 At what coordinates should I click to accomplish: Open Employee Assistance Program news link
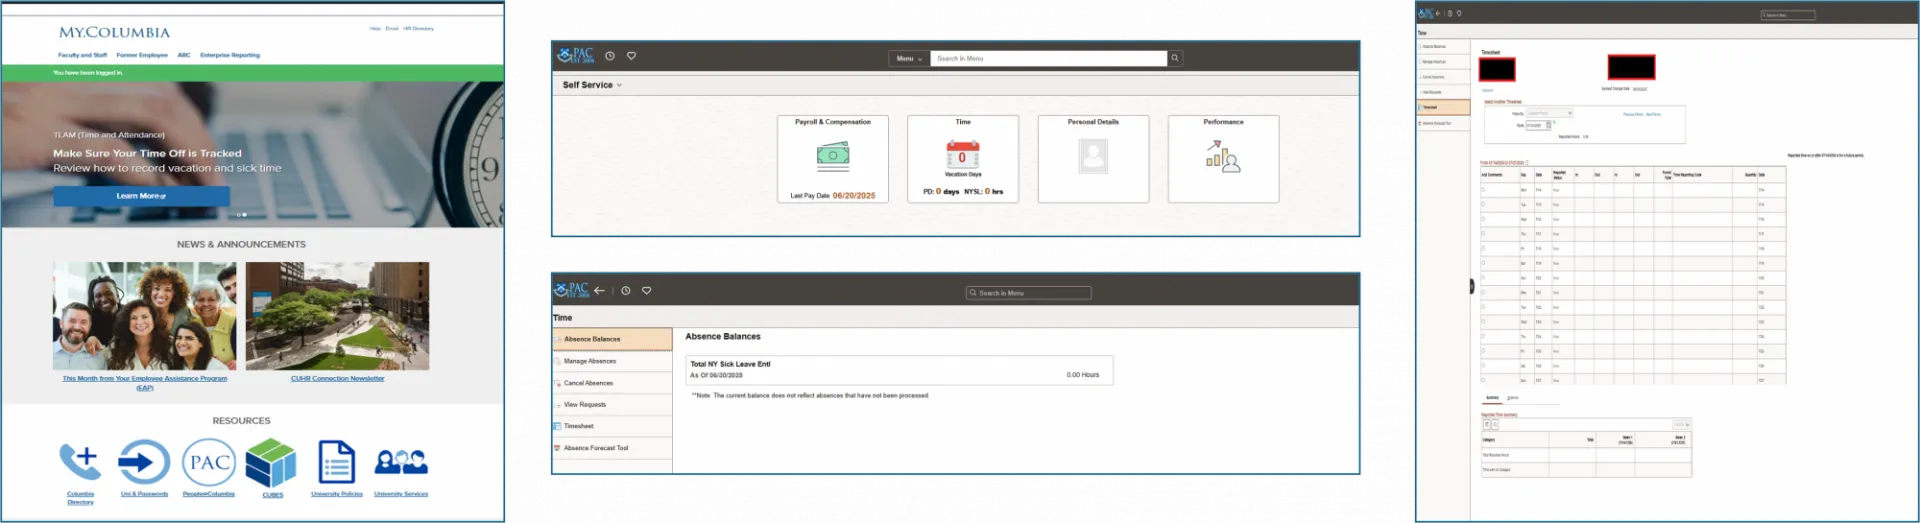[145, 383]
